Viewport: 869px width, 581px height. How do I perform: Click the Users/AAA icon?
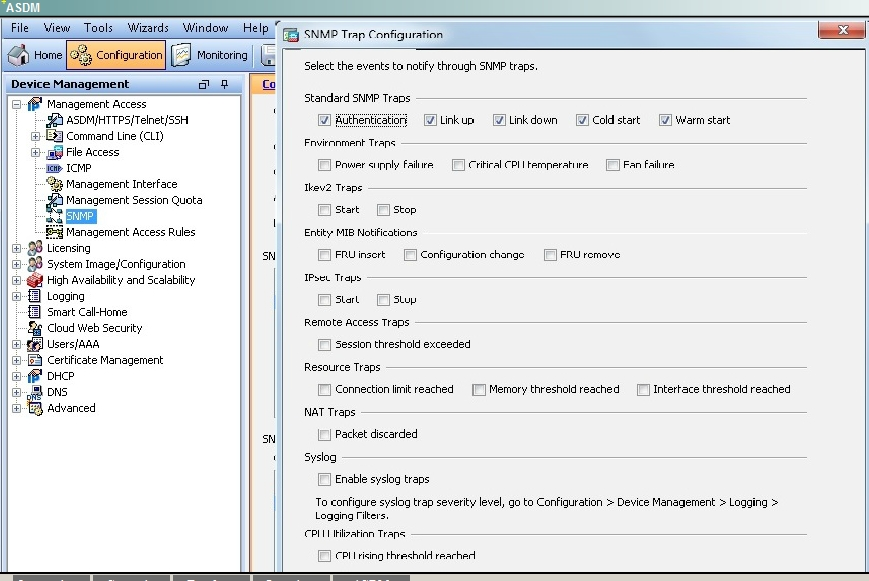35,344
